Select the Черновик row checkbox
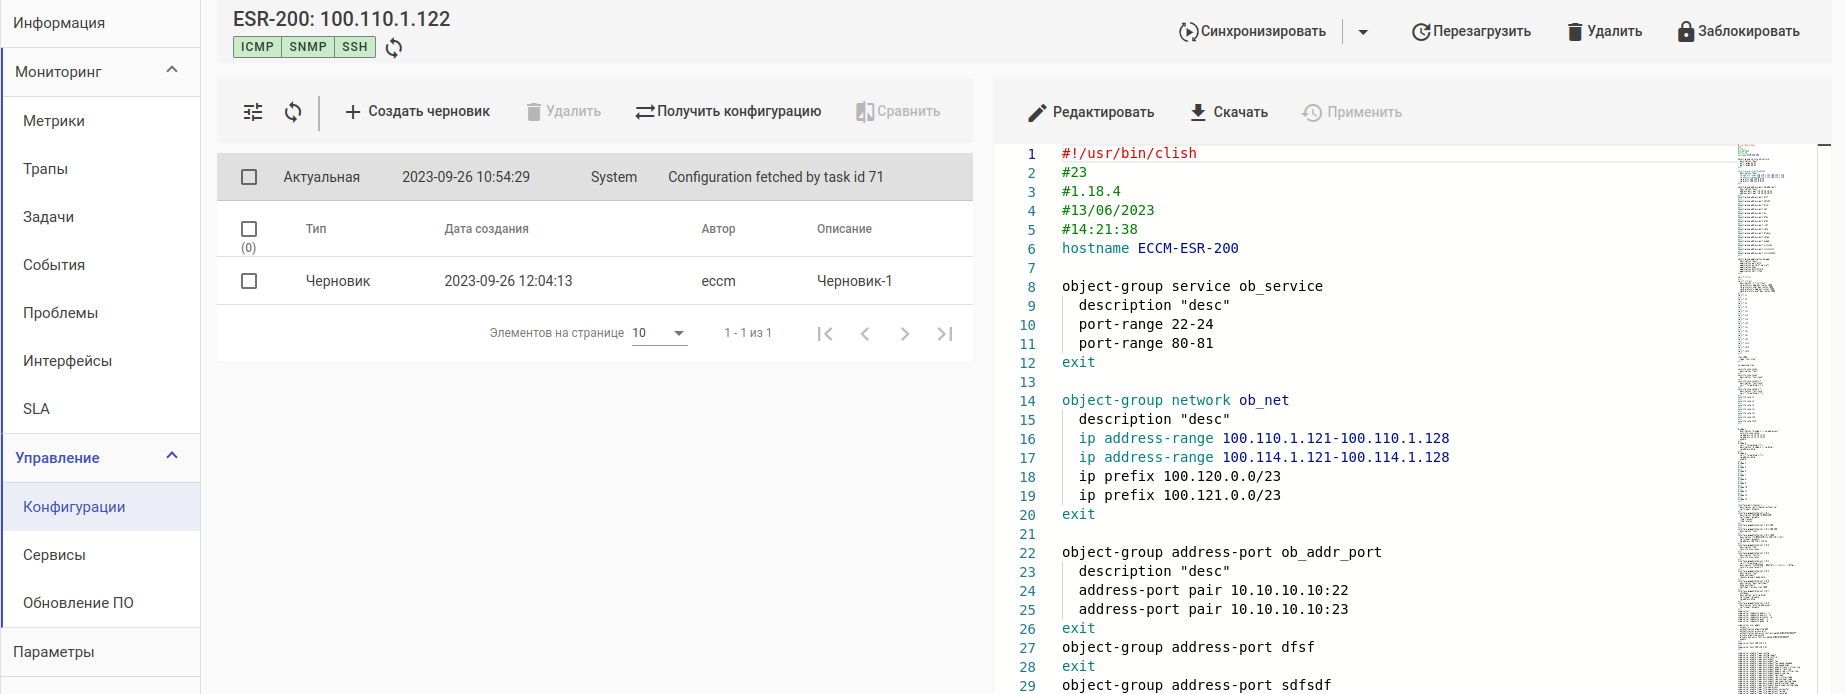The height and width of the screenshot is (694, 1845). tap(249, 281)
